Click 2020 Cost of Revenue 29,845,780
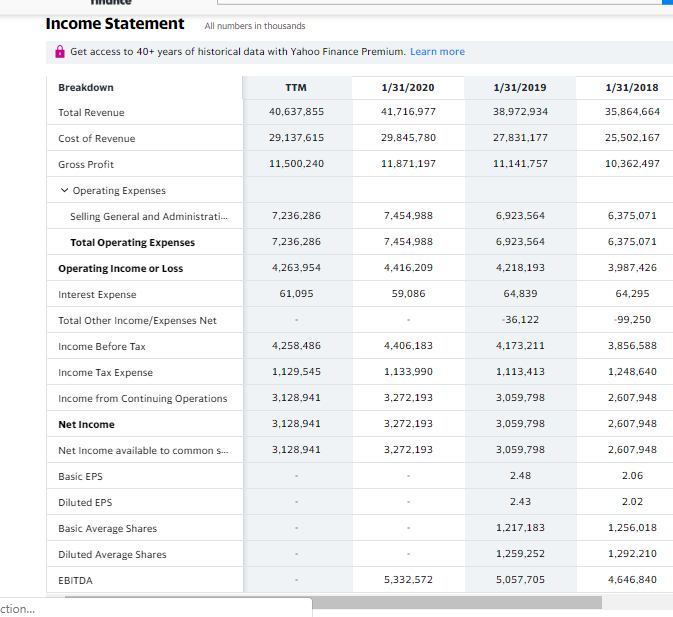Image resolution: width=673 pixels, height=617 pixels. tap(408, 138)
